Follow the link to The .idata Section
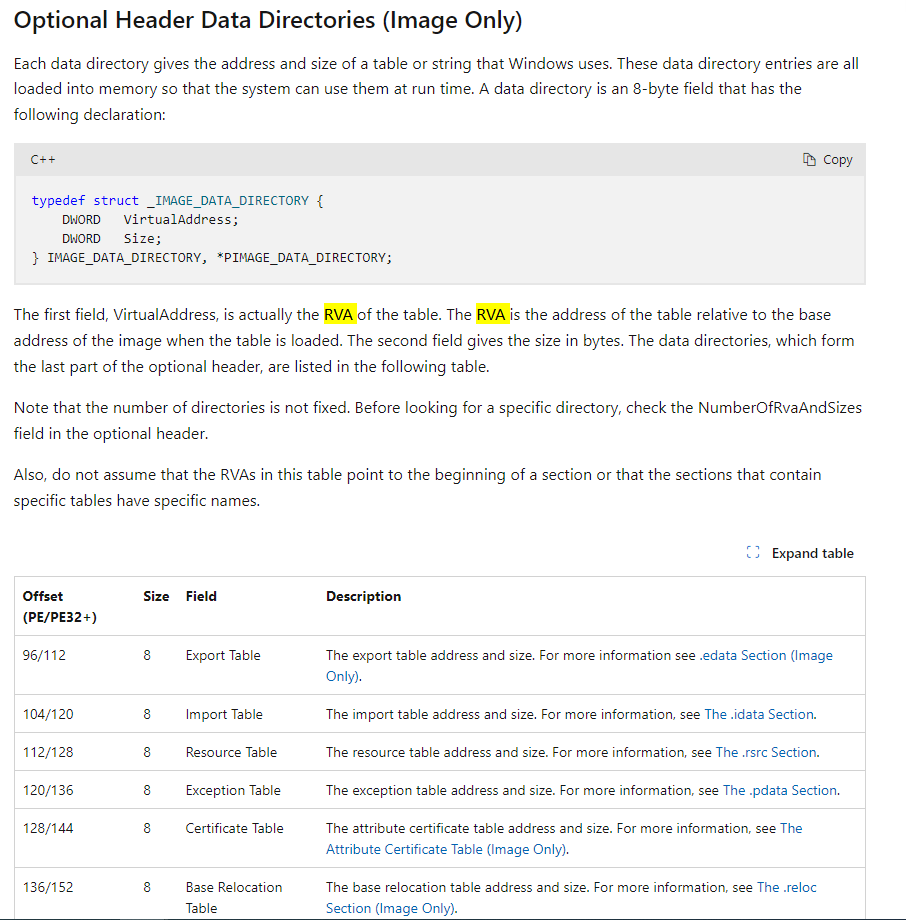The image size is (906, 920). point(759,714)
